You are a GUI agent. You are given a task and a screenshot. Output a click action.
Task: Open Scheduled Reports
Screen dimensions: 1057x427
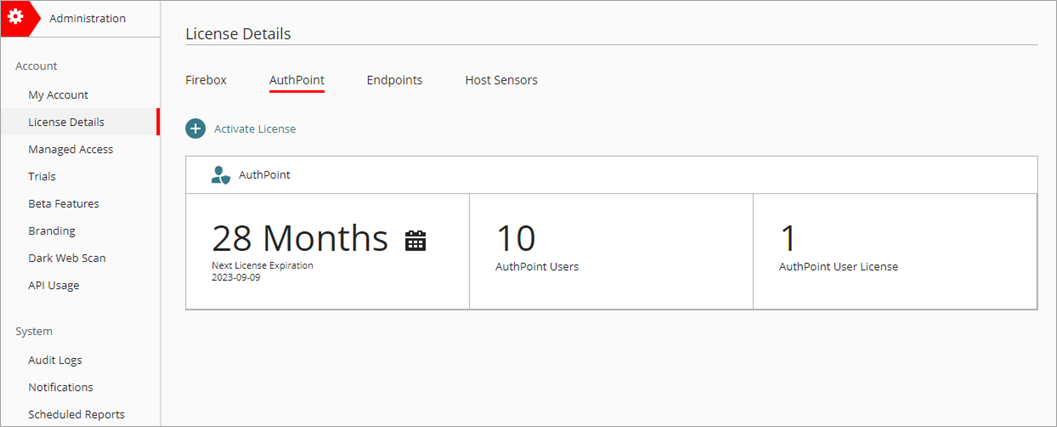tap(76, 414)
